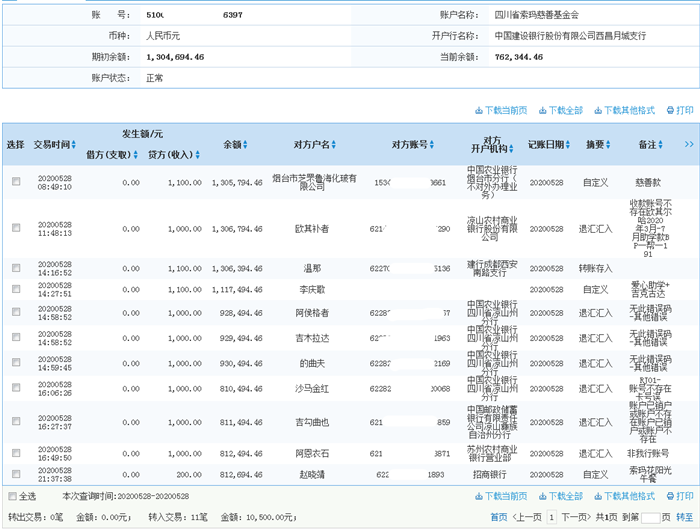
Task: Click the top 打印 printer icon
Action: pyautogui.click(x=670, y=110)
